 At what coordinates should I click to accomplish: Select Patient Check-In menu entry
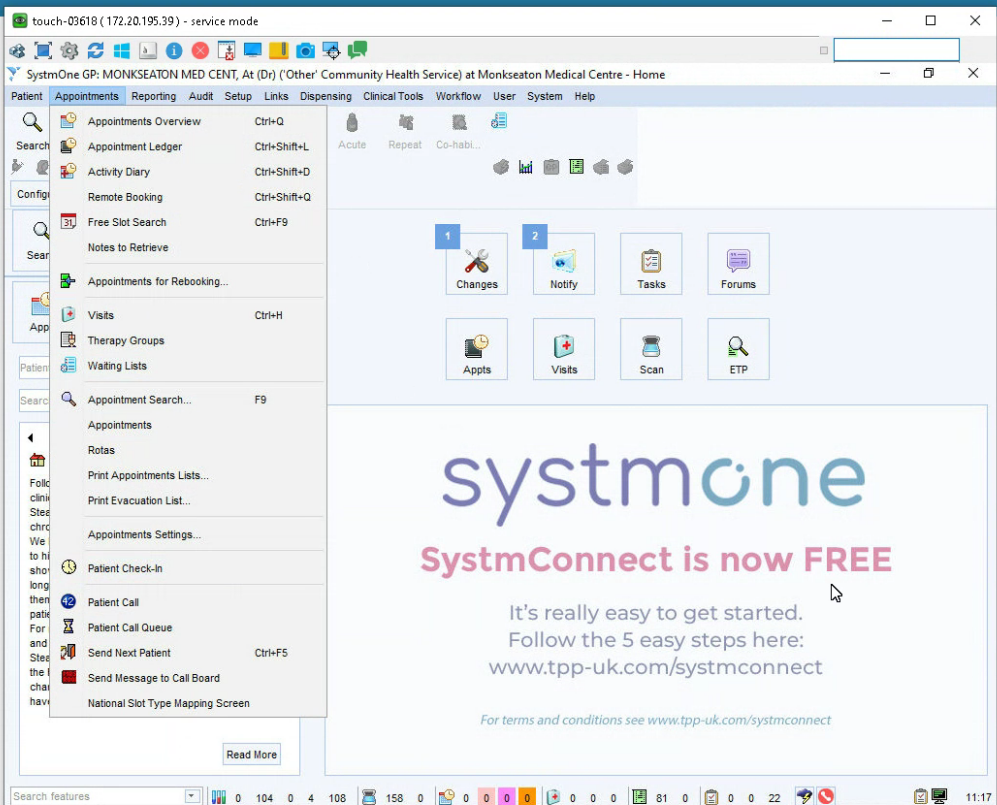(188, 568)
